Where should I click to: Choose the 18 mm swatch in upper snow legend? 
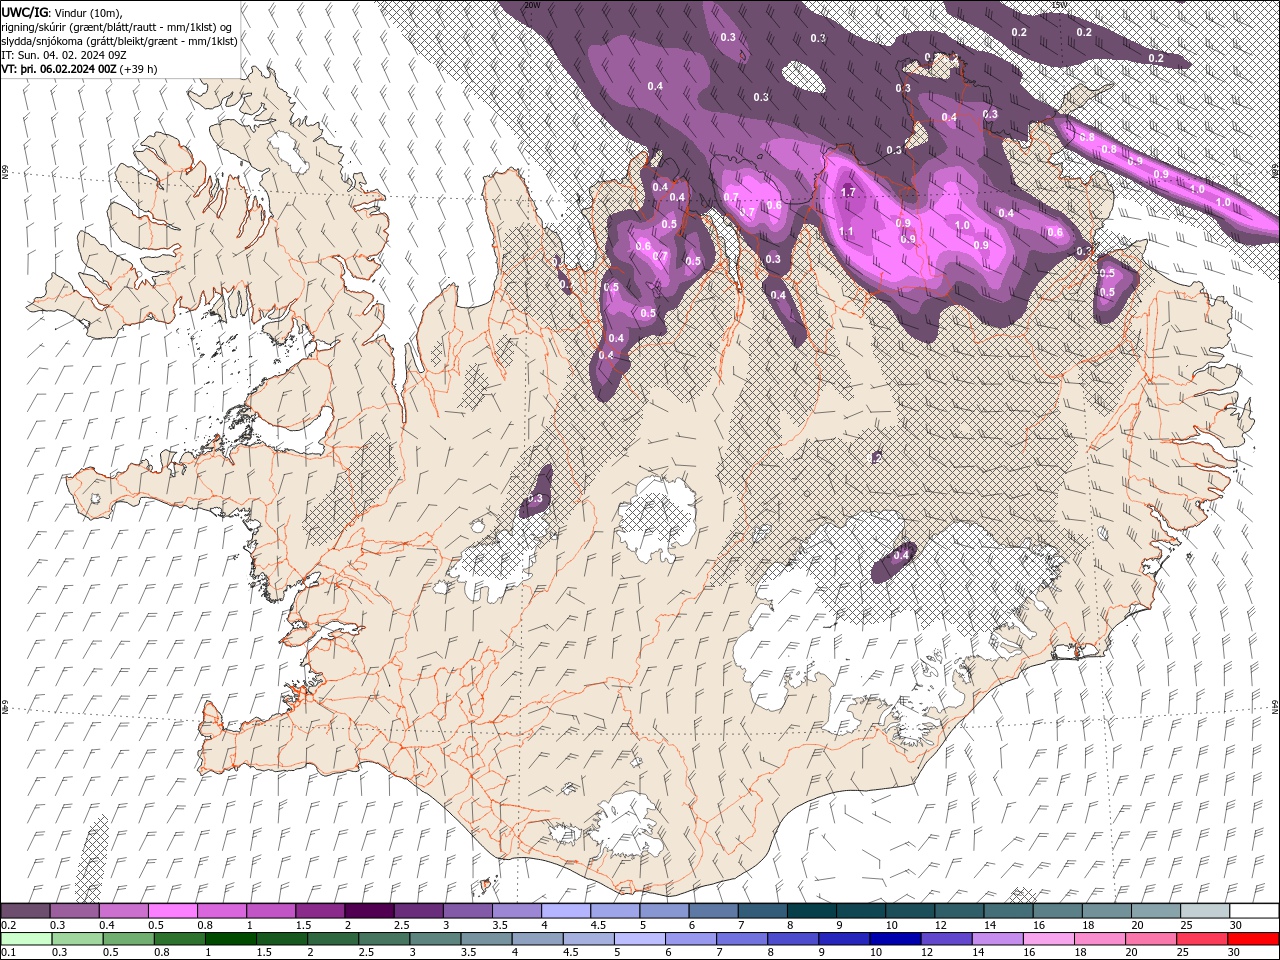click(x=1105, y=911)
